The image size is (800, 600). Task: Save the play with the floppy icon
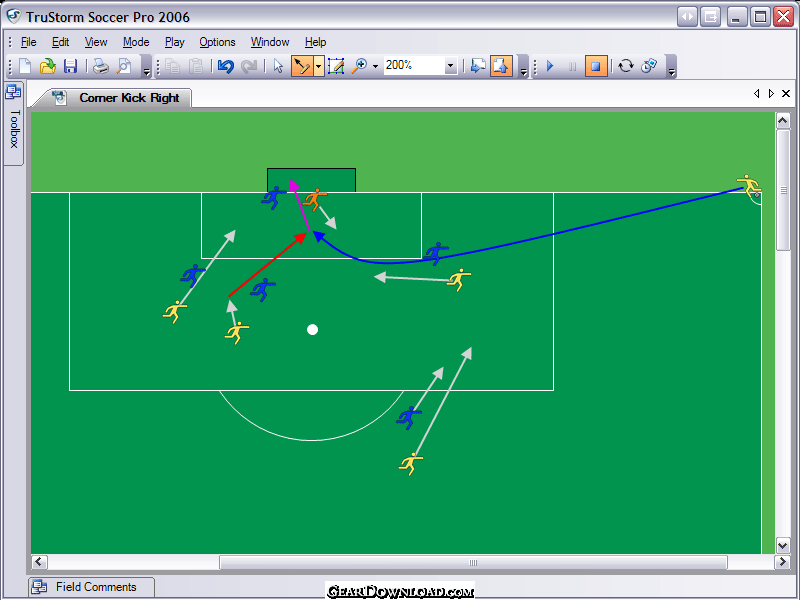coord(70,66)
